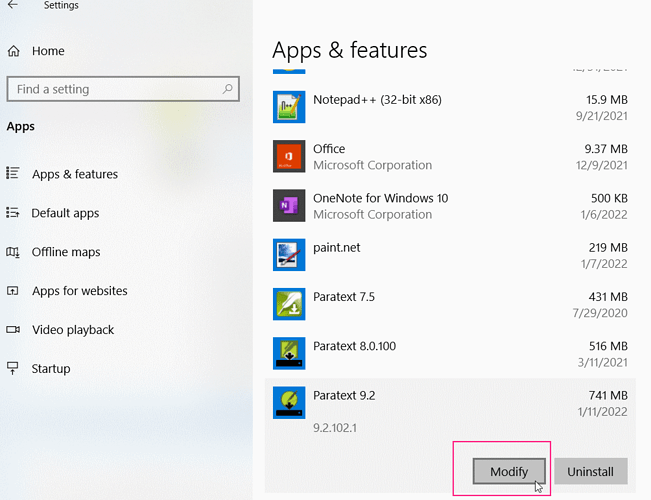The image size is (651, 500).
Task: Select the Office app name
Action: pyautogui.click(x=329, y=149)
